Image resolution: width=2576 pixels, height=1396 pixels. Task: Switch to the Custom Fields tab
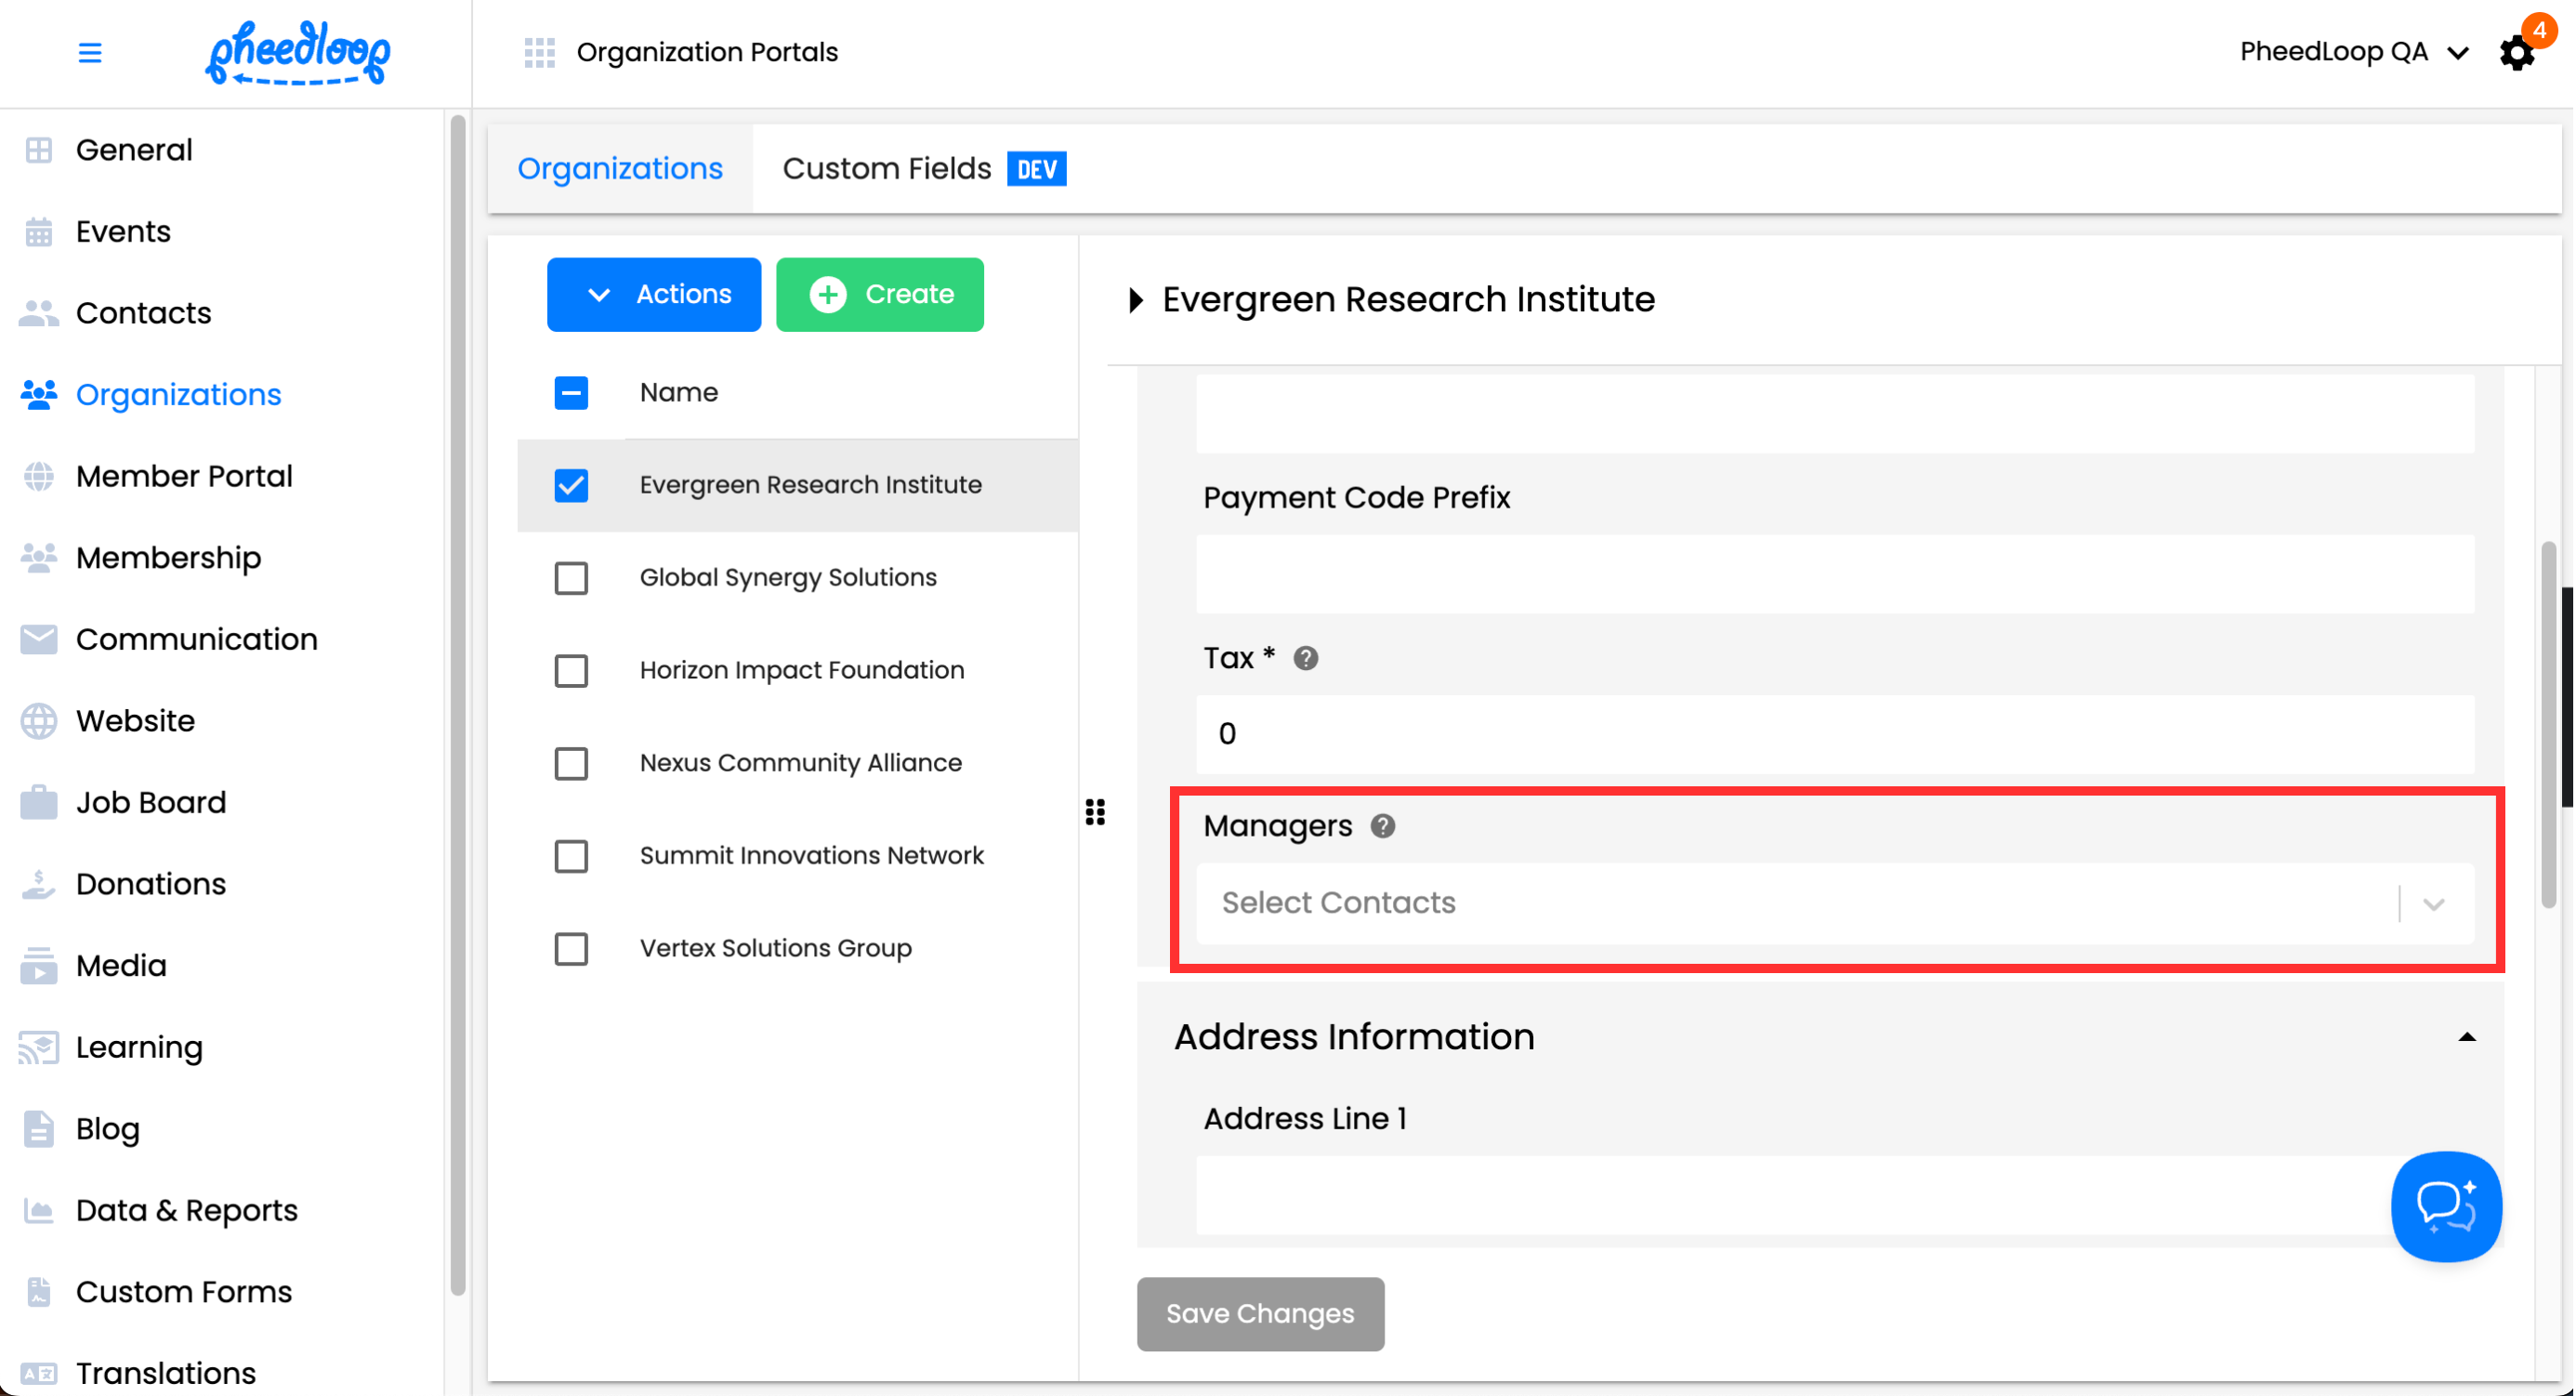922,169
